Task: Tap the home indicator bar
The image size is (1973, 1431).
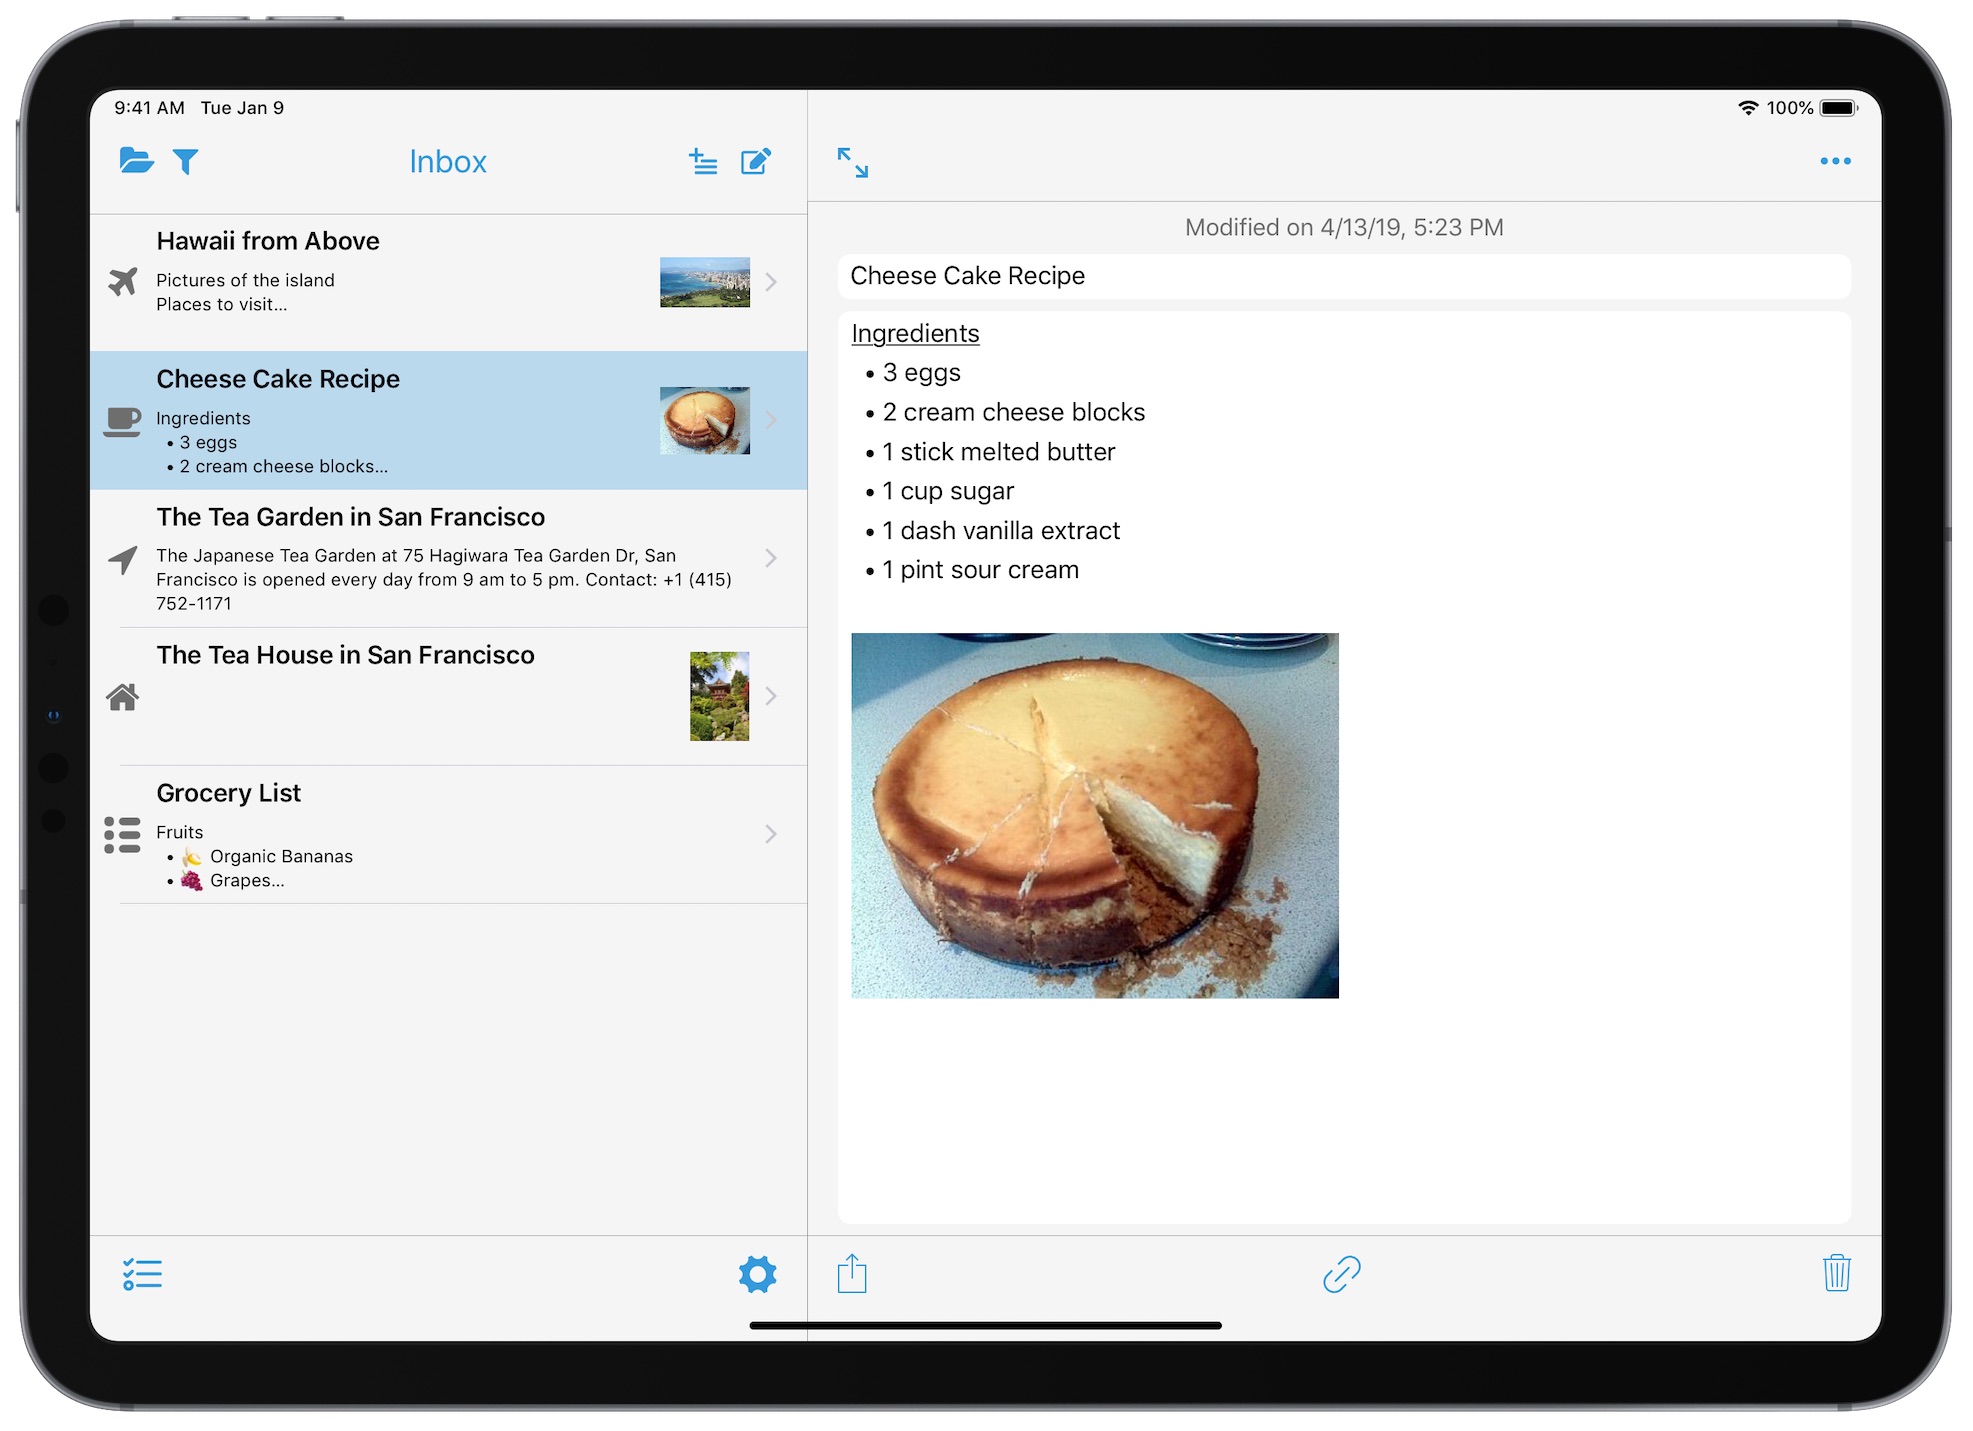Action: (x=985, y=1325)
